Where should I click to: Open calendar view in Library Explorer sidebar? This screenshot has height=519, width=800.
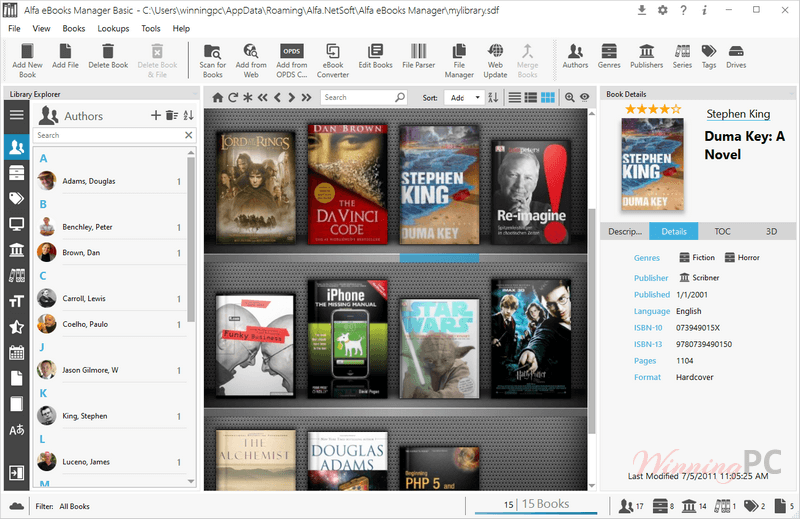pos(16,352)
